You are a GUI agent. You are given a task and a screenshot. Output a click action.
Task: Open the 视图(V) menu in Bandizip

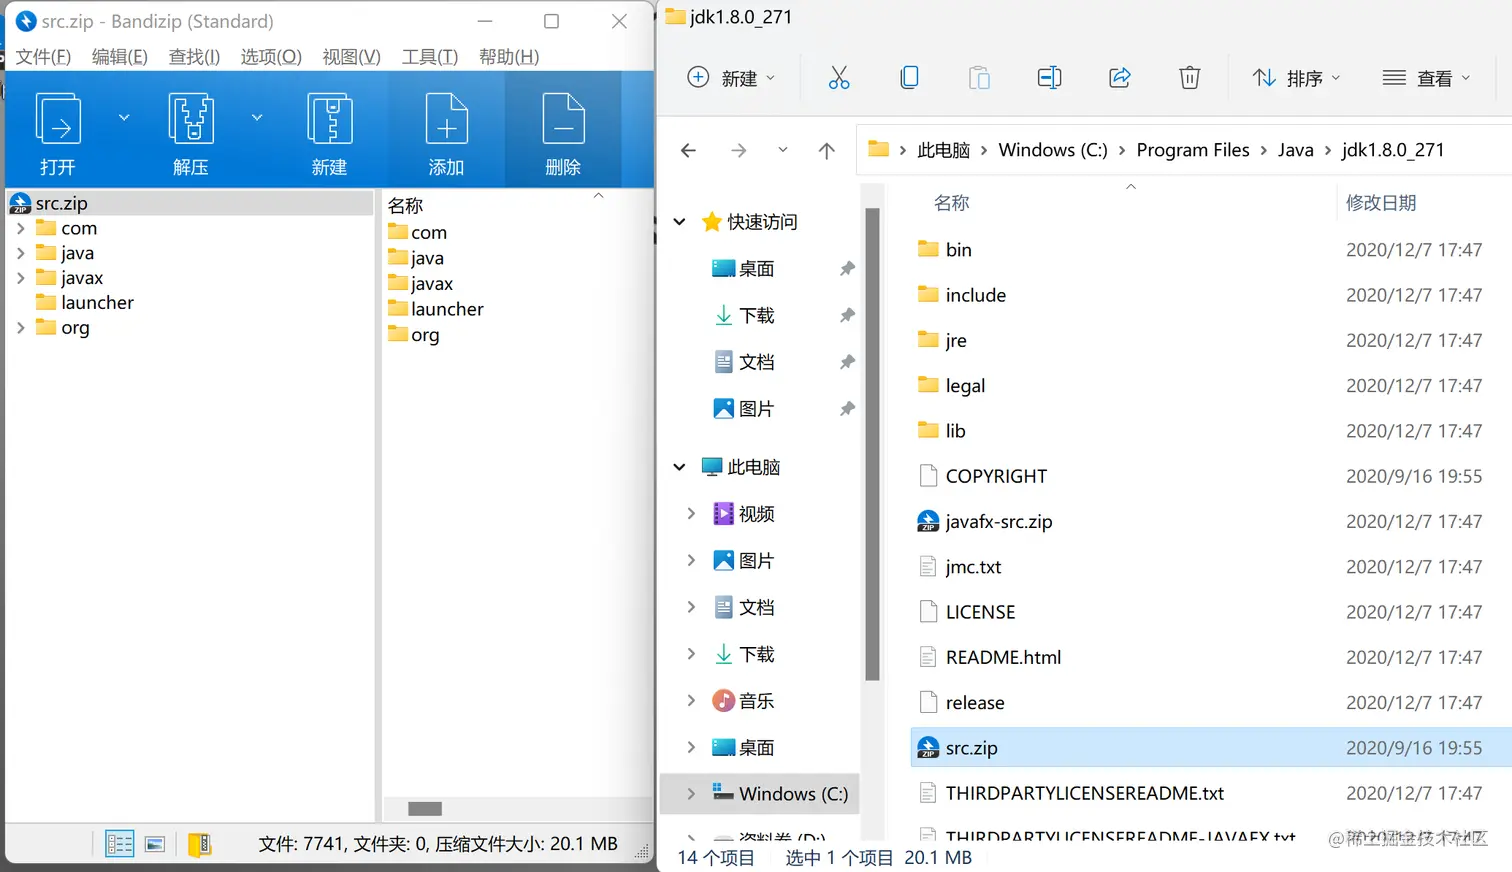352,56
